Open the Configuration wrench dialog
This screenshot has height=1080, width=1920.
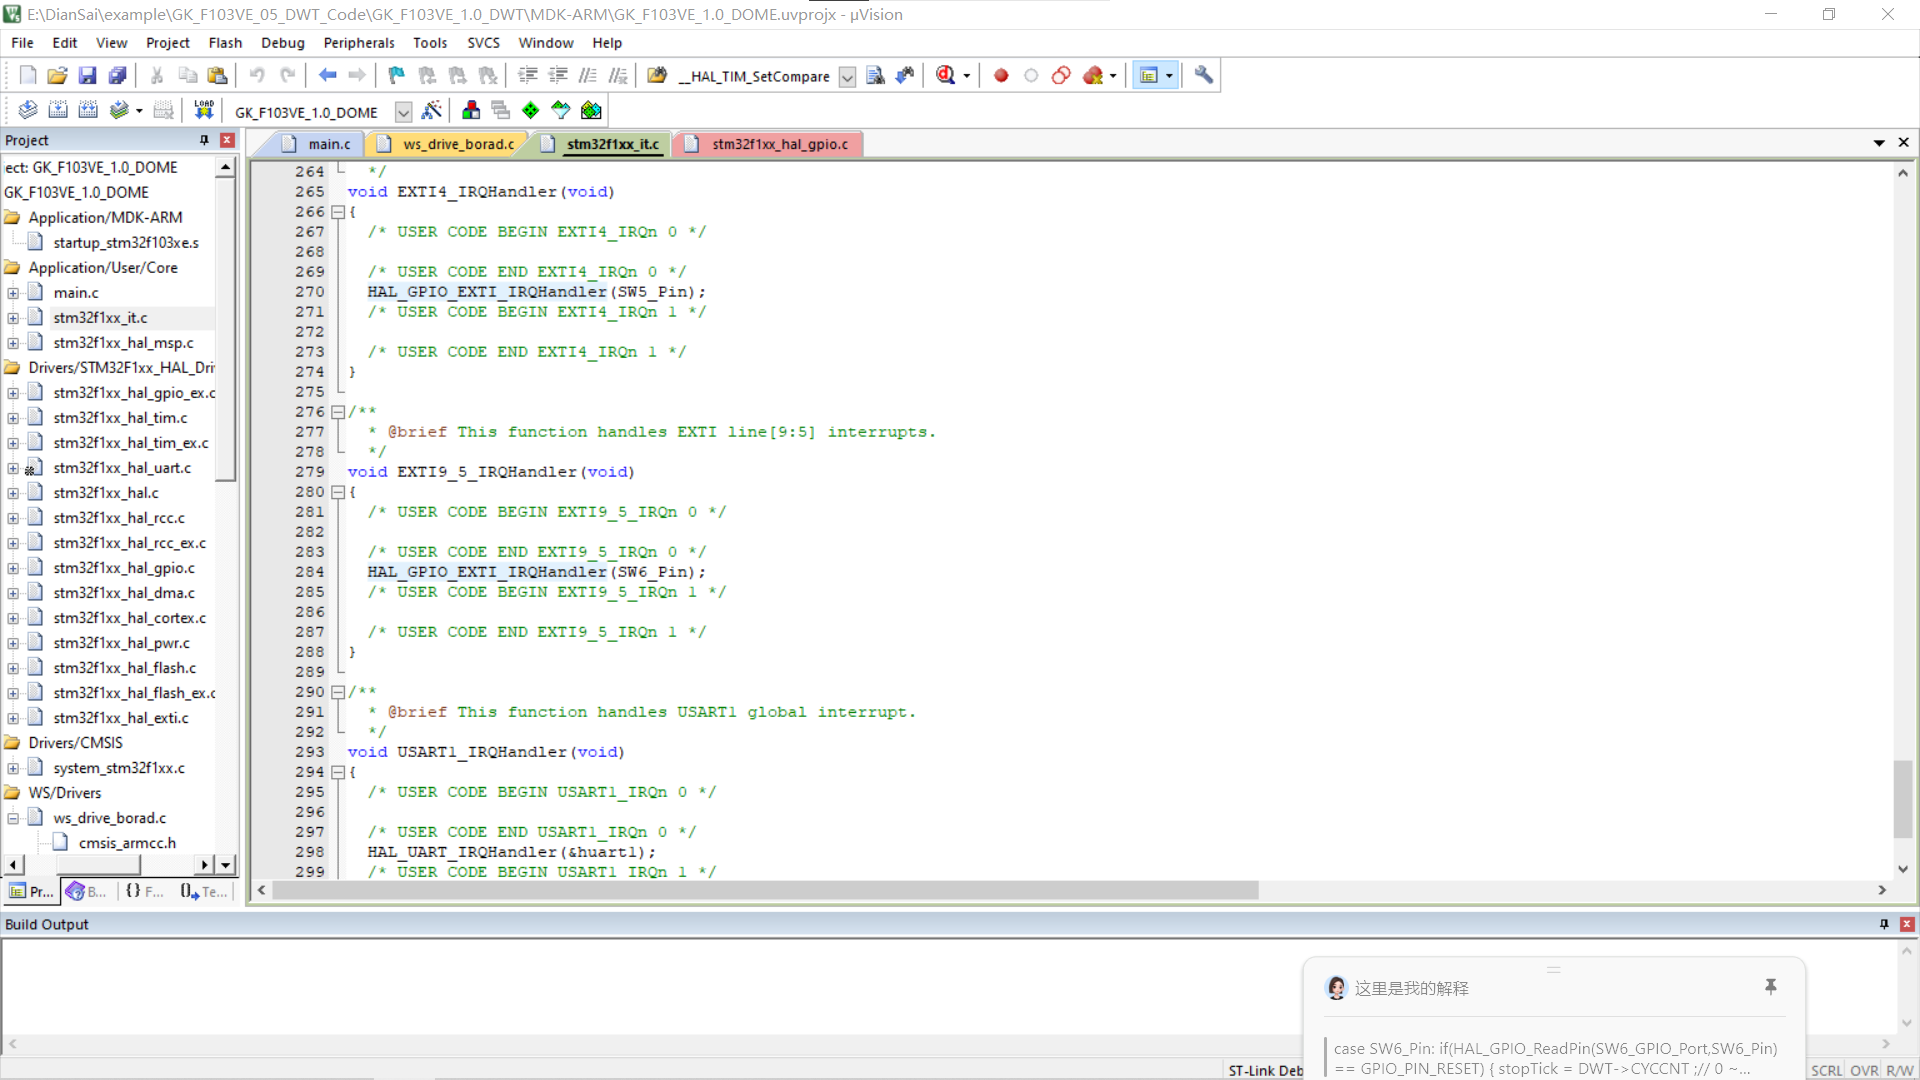tap(1203, 75)
